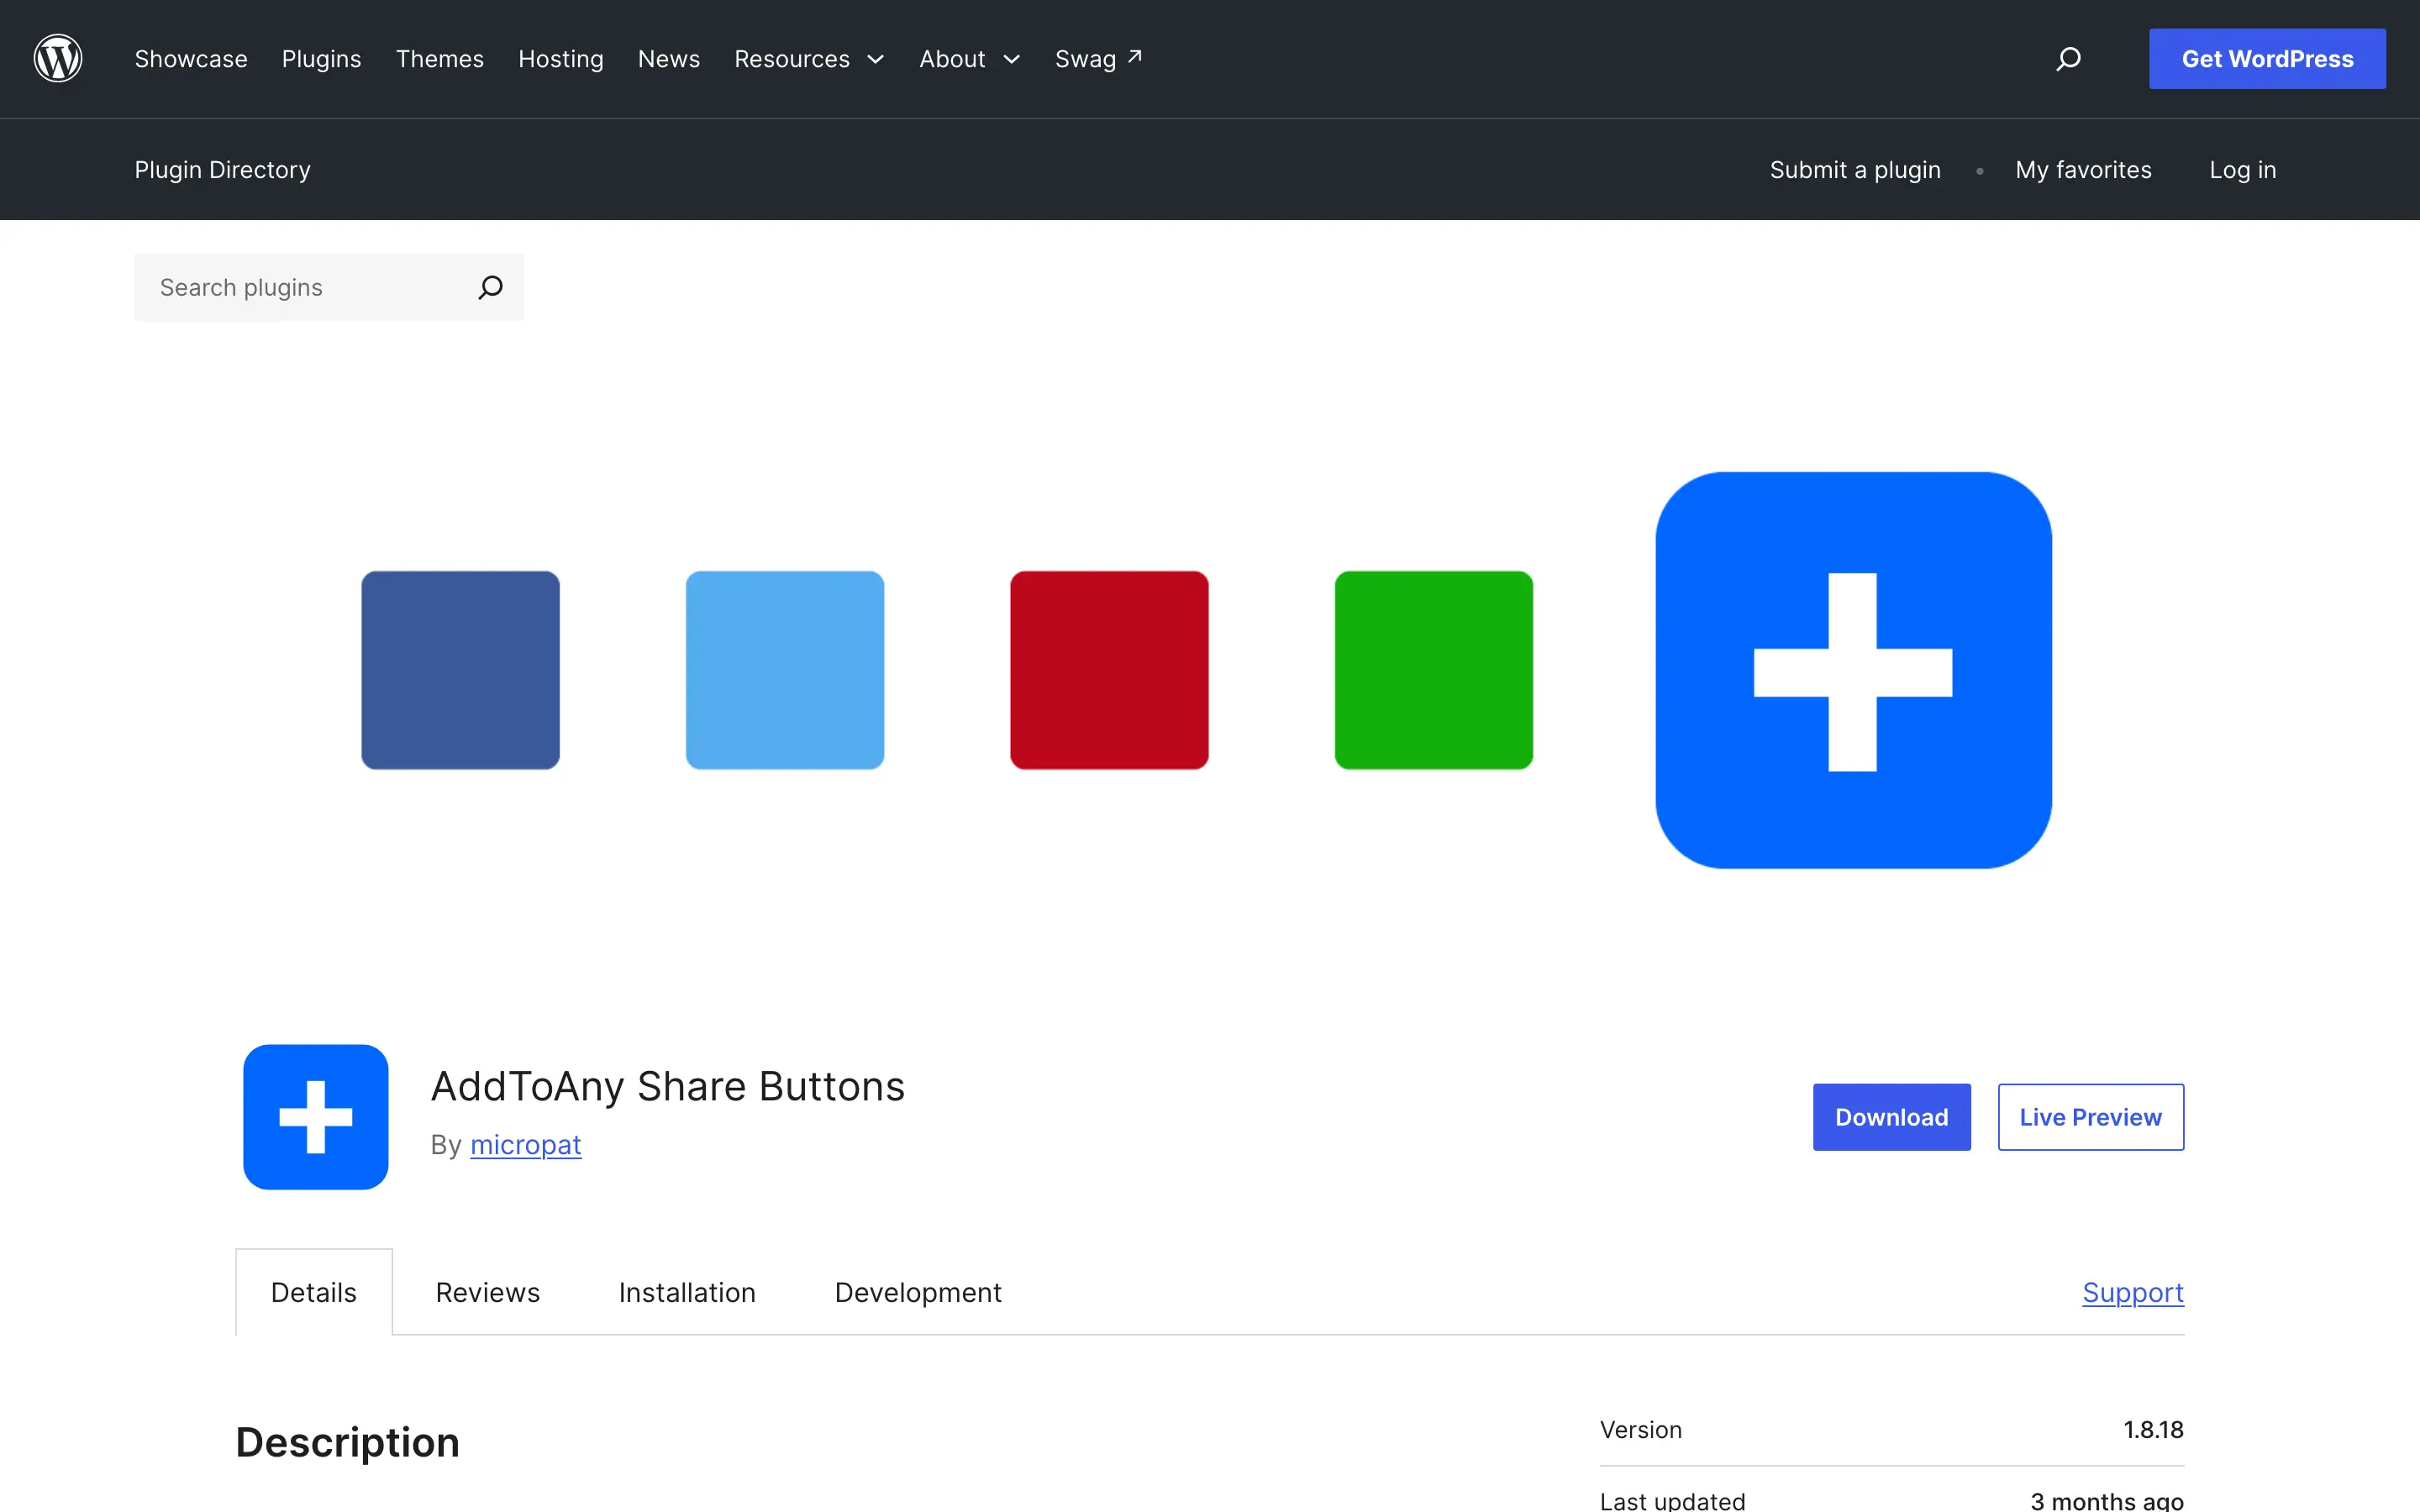Image resolution: width=2420 pixels, height=1512 pixels.
Task: Open the Swag store link
Action: [1098, 59]
